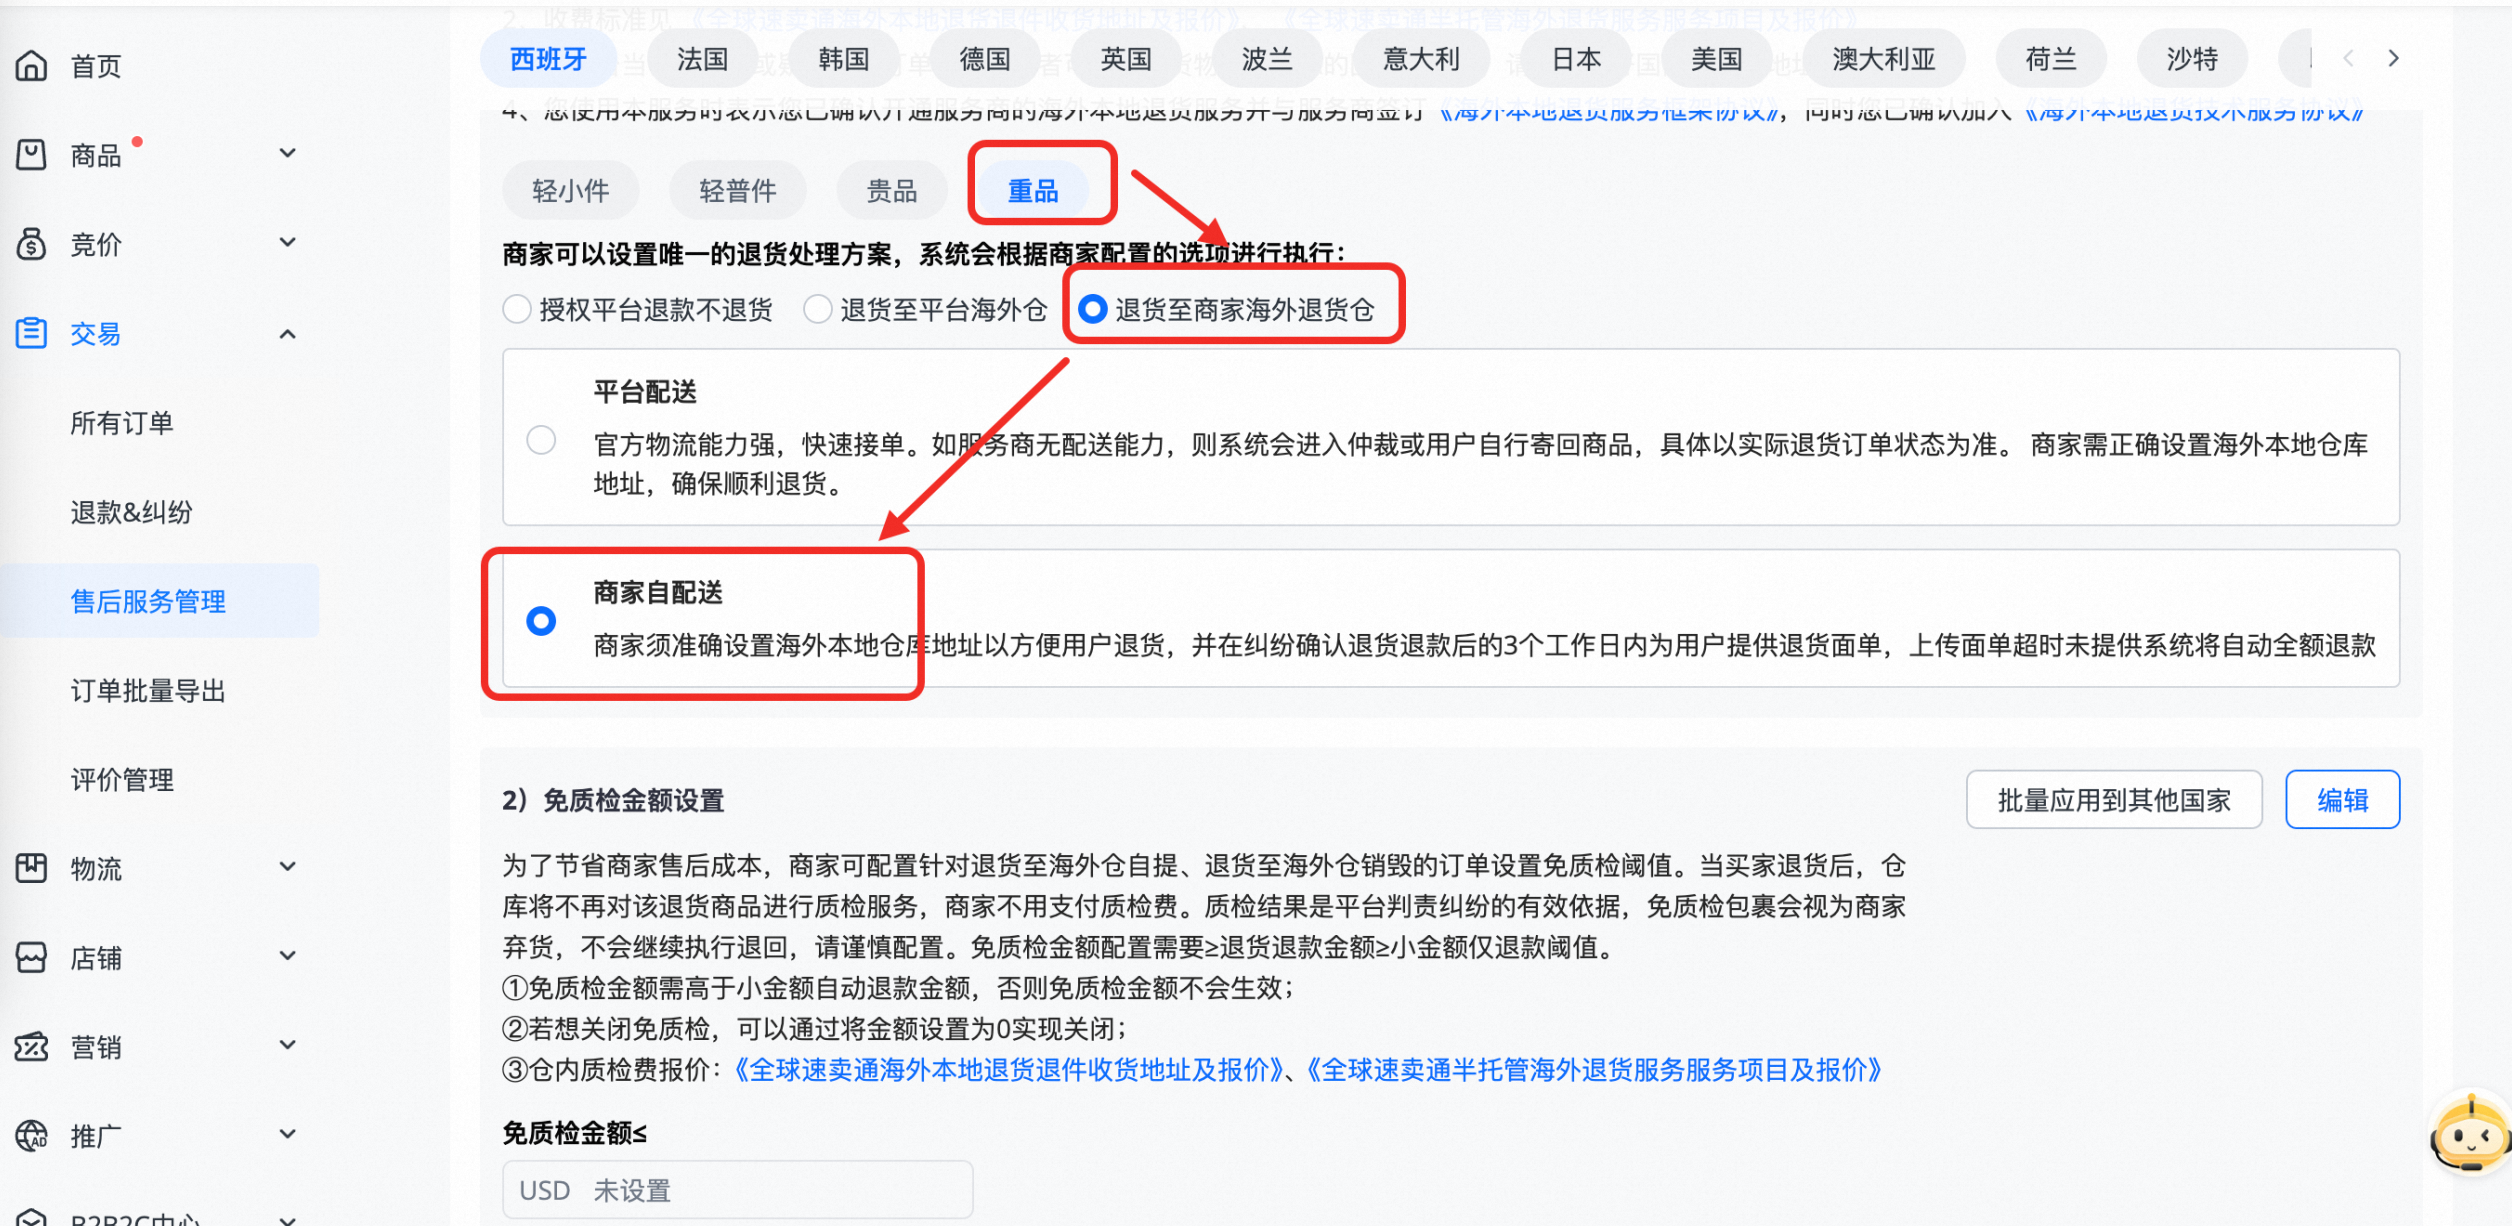Image resolution: width=2512 pixels, height=1226 pixels.
Task: Open 全球速卖通海外本地退货退件收货地址及报价 link
Action: pyautogui.click(x=1007, y=1068)
